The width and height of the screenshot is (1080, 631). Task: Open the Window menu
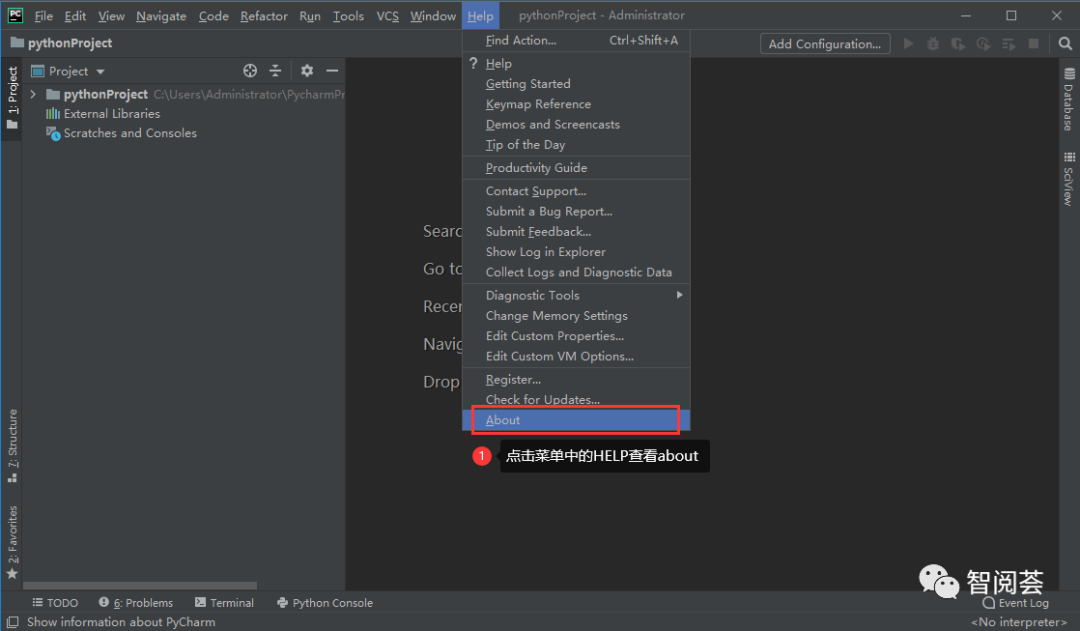click(433, 15)
